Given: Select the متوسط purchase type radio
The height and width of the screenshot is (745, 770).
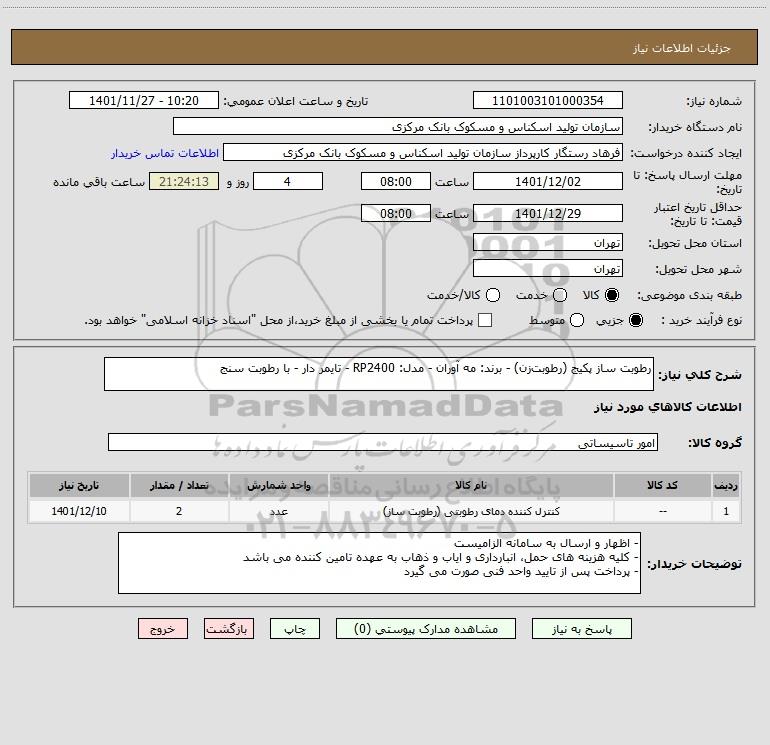Looking at the screenshot, I should [577, 320].
